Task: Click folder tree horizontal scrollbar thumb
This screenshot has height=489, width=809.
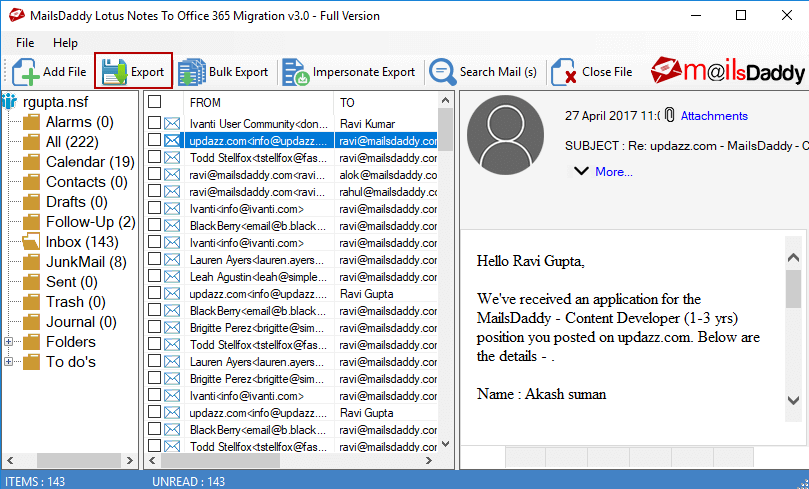Action: point(78,460)
